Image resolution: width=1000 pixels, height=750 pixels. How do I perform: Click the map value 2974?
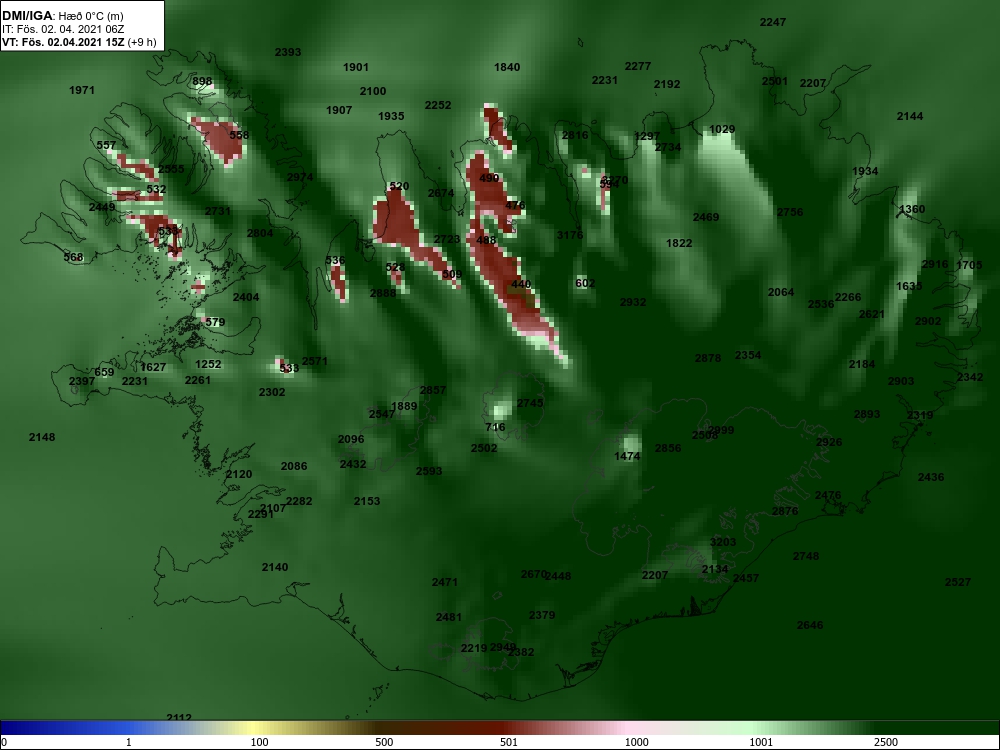click(300, 177)
